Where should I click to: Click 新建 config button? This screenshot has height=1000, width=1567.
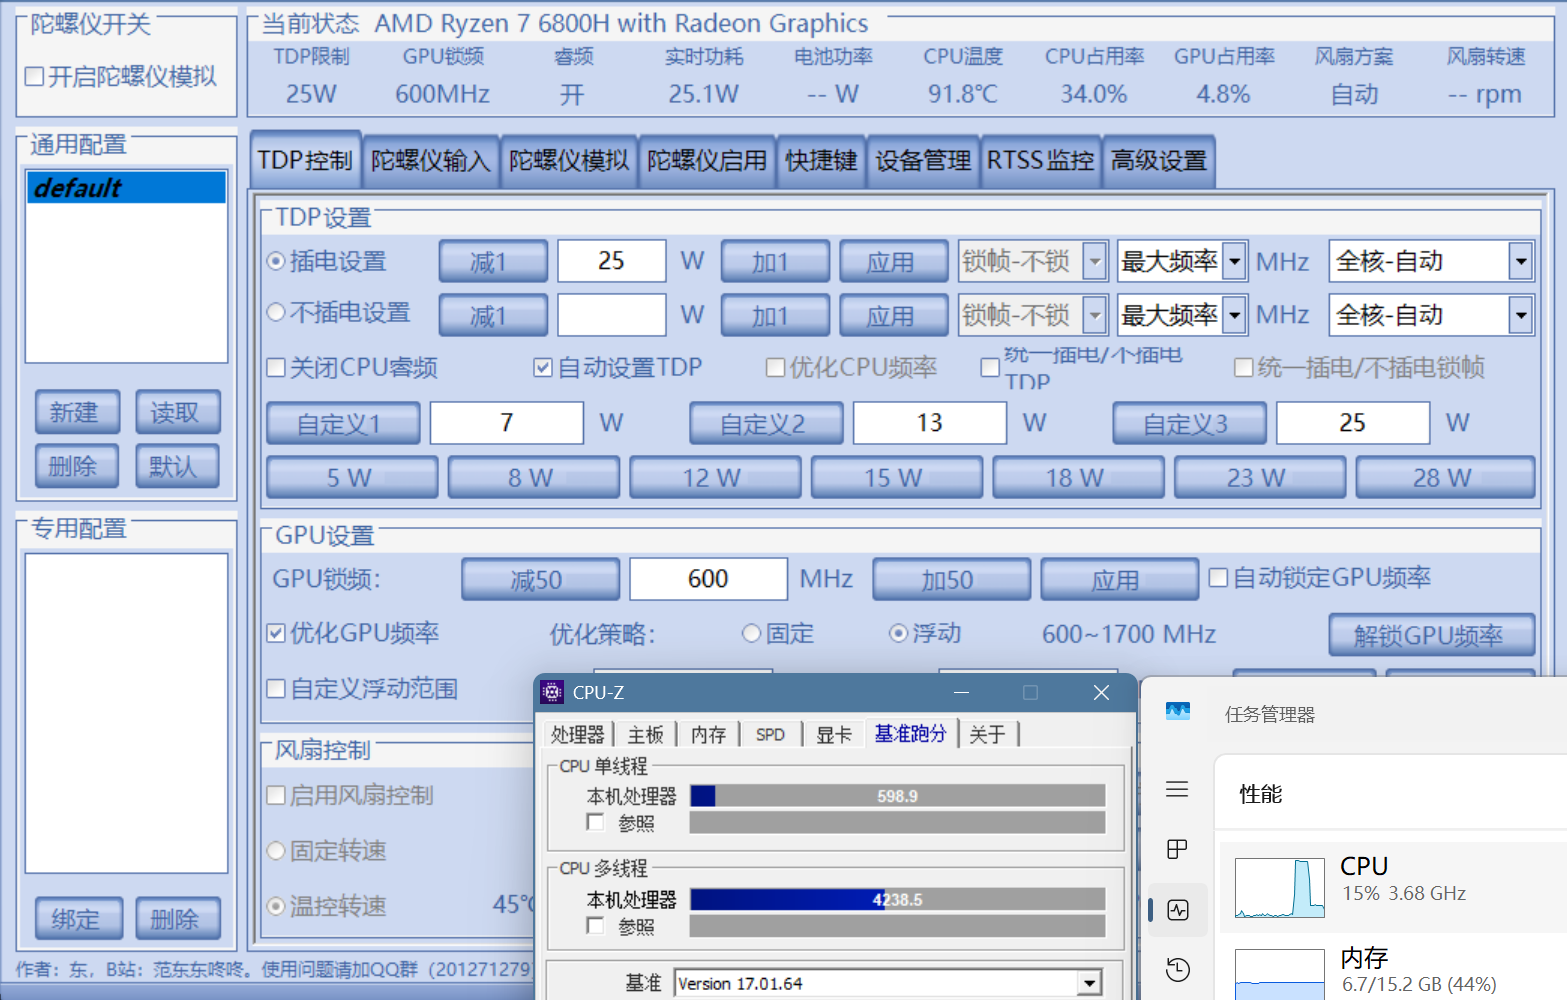(x=77, y=412)
